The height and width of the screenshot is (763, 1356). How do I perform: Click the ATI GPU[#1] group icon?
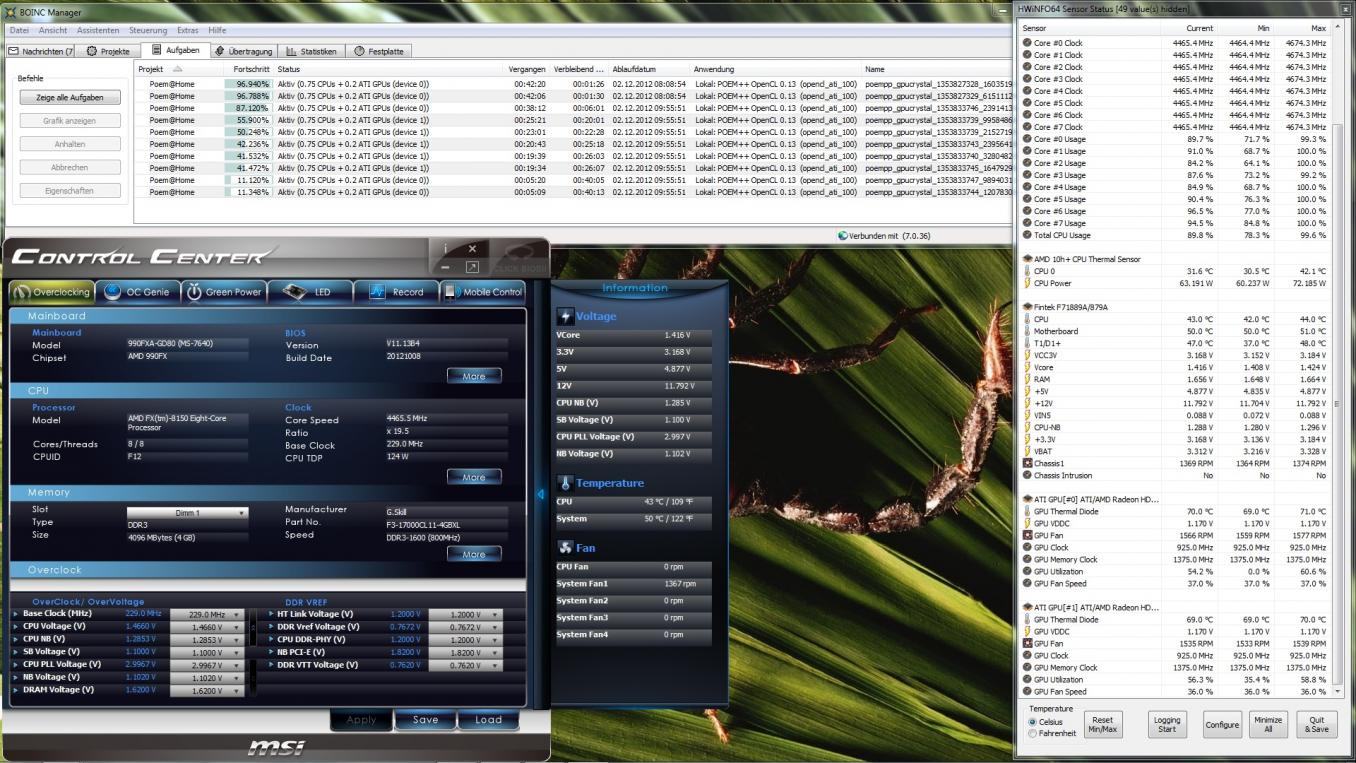tap(1027, 607)
